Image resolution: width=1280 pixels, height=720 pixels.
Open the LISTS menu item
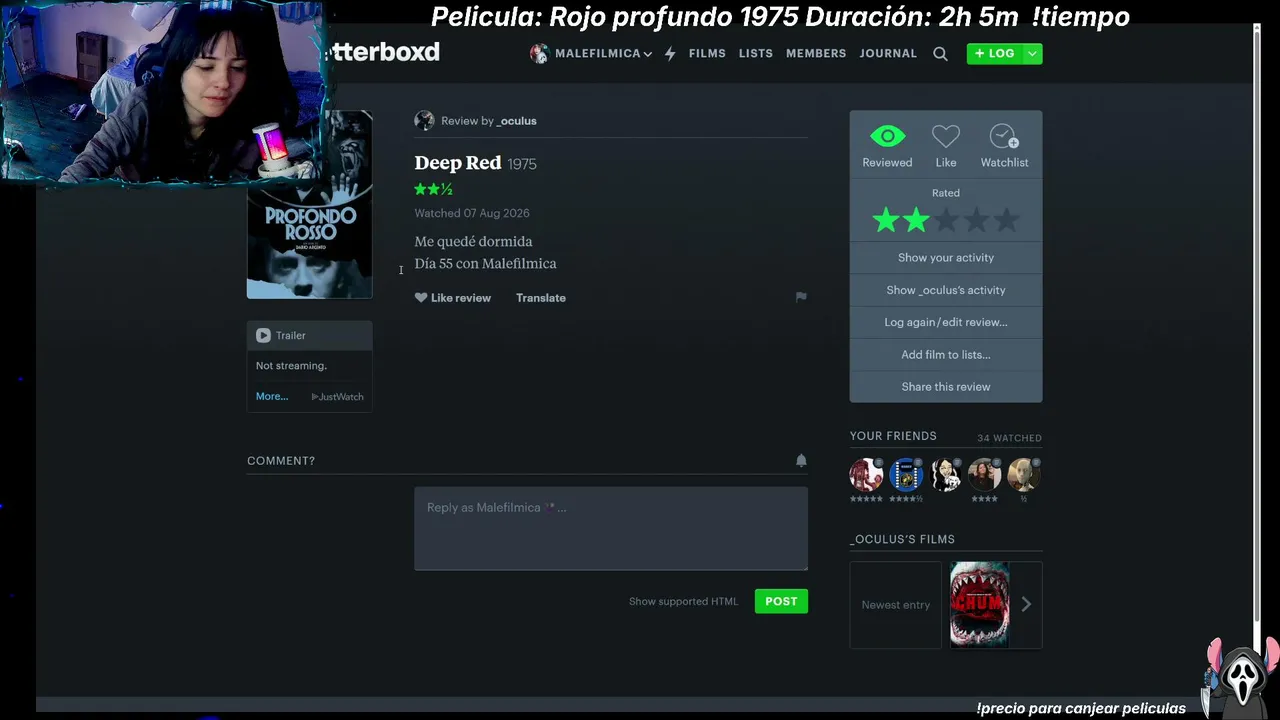point(756,54)
